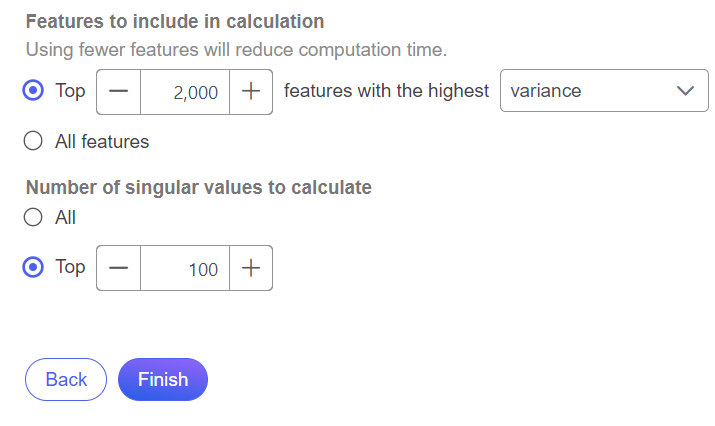Click the chevron arrow of the variance dropdown
715x426 pixels.
coord(685,91)
